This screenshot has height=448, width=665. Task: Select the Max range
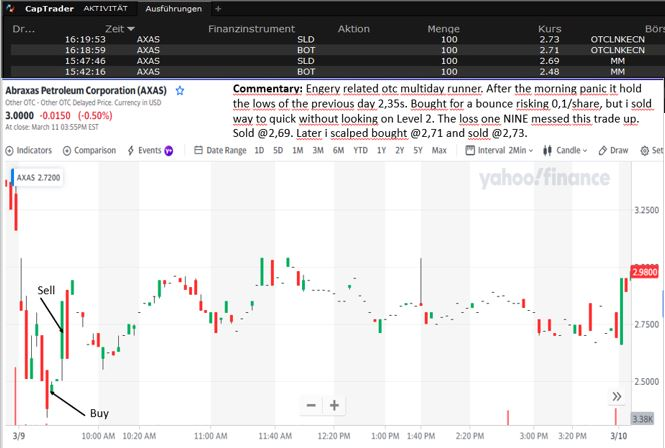pos(439,151)
